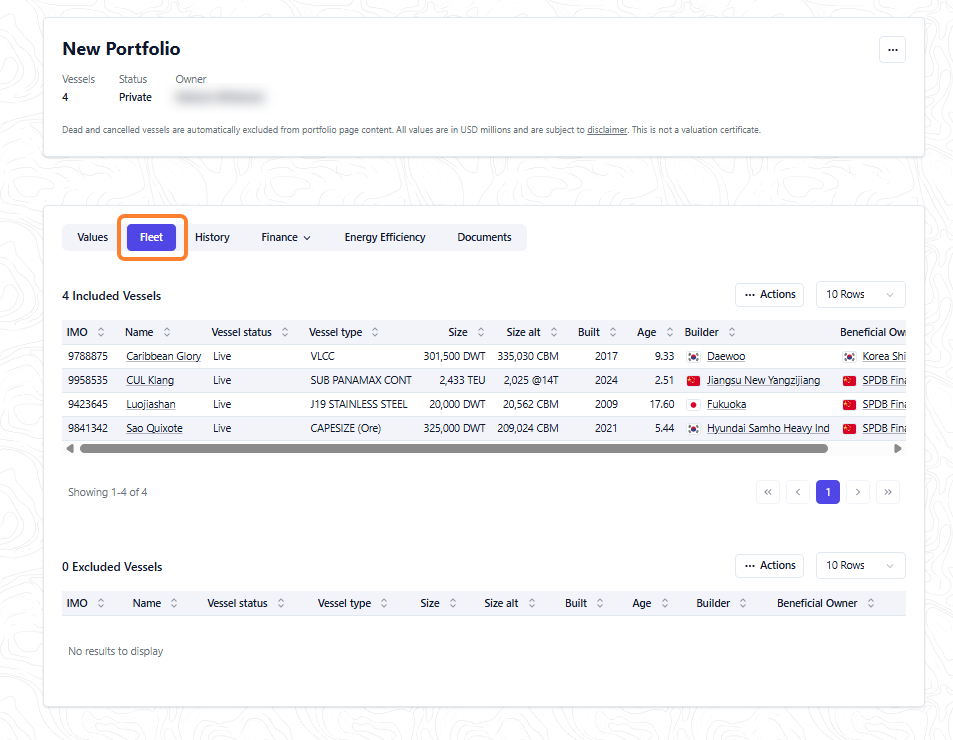
Task: Open the portfolio three-dot options menu
Action: pos(892,50)
